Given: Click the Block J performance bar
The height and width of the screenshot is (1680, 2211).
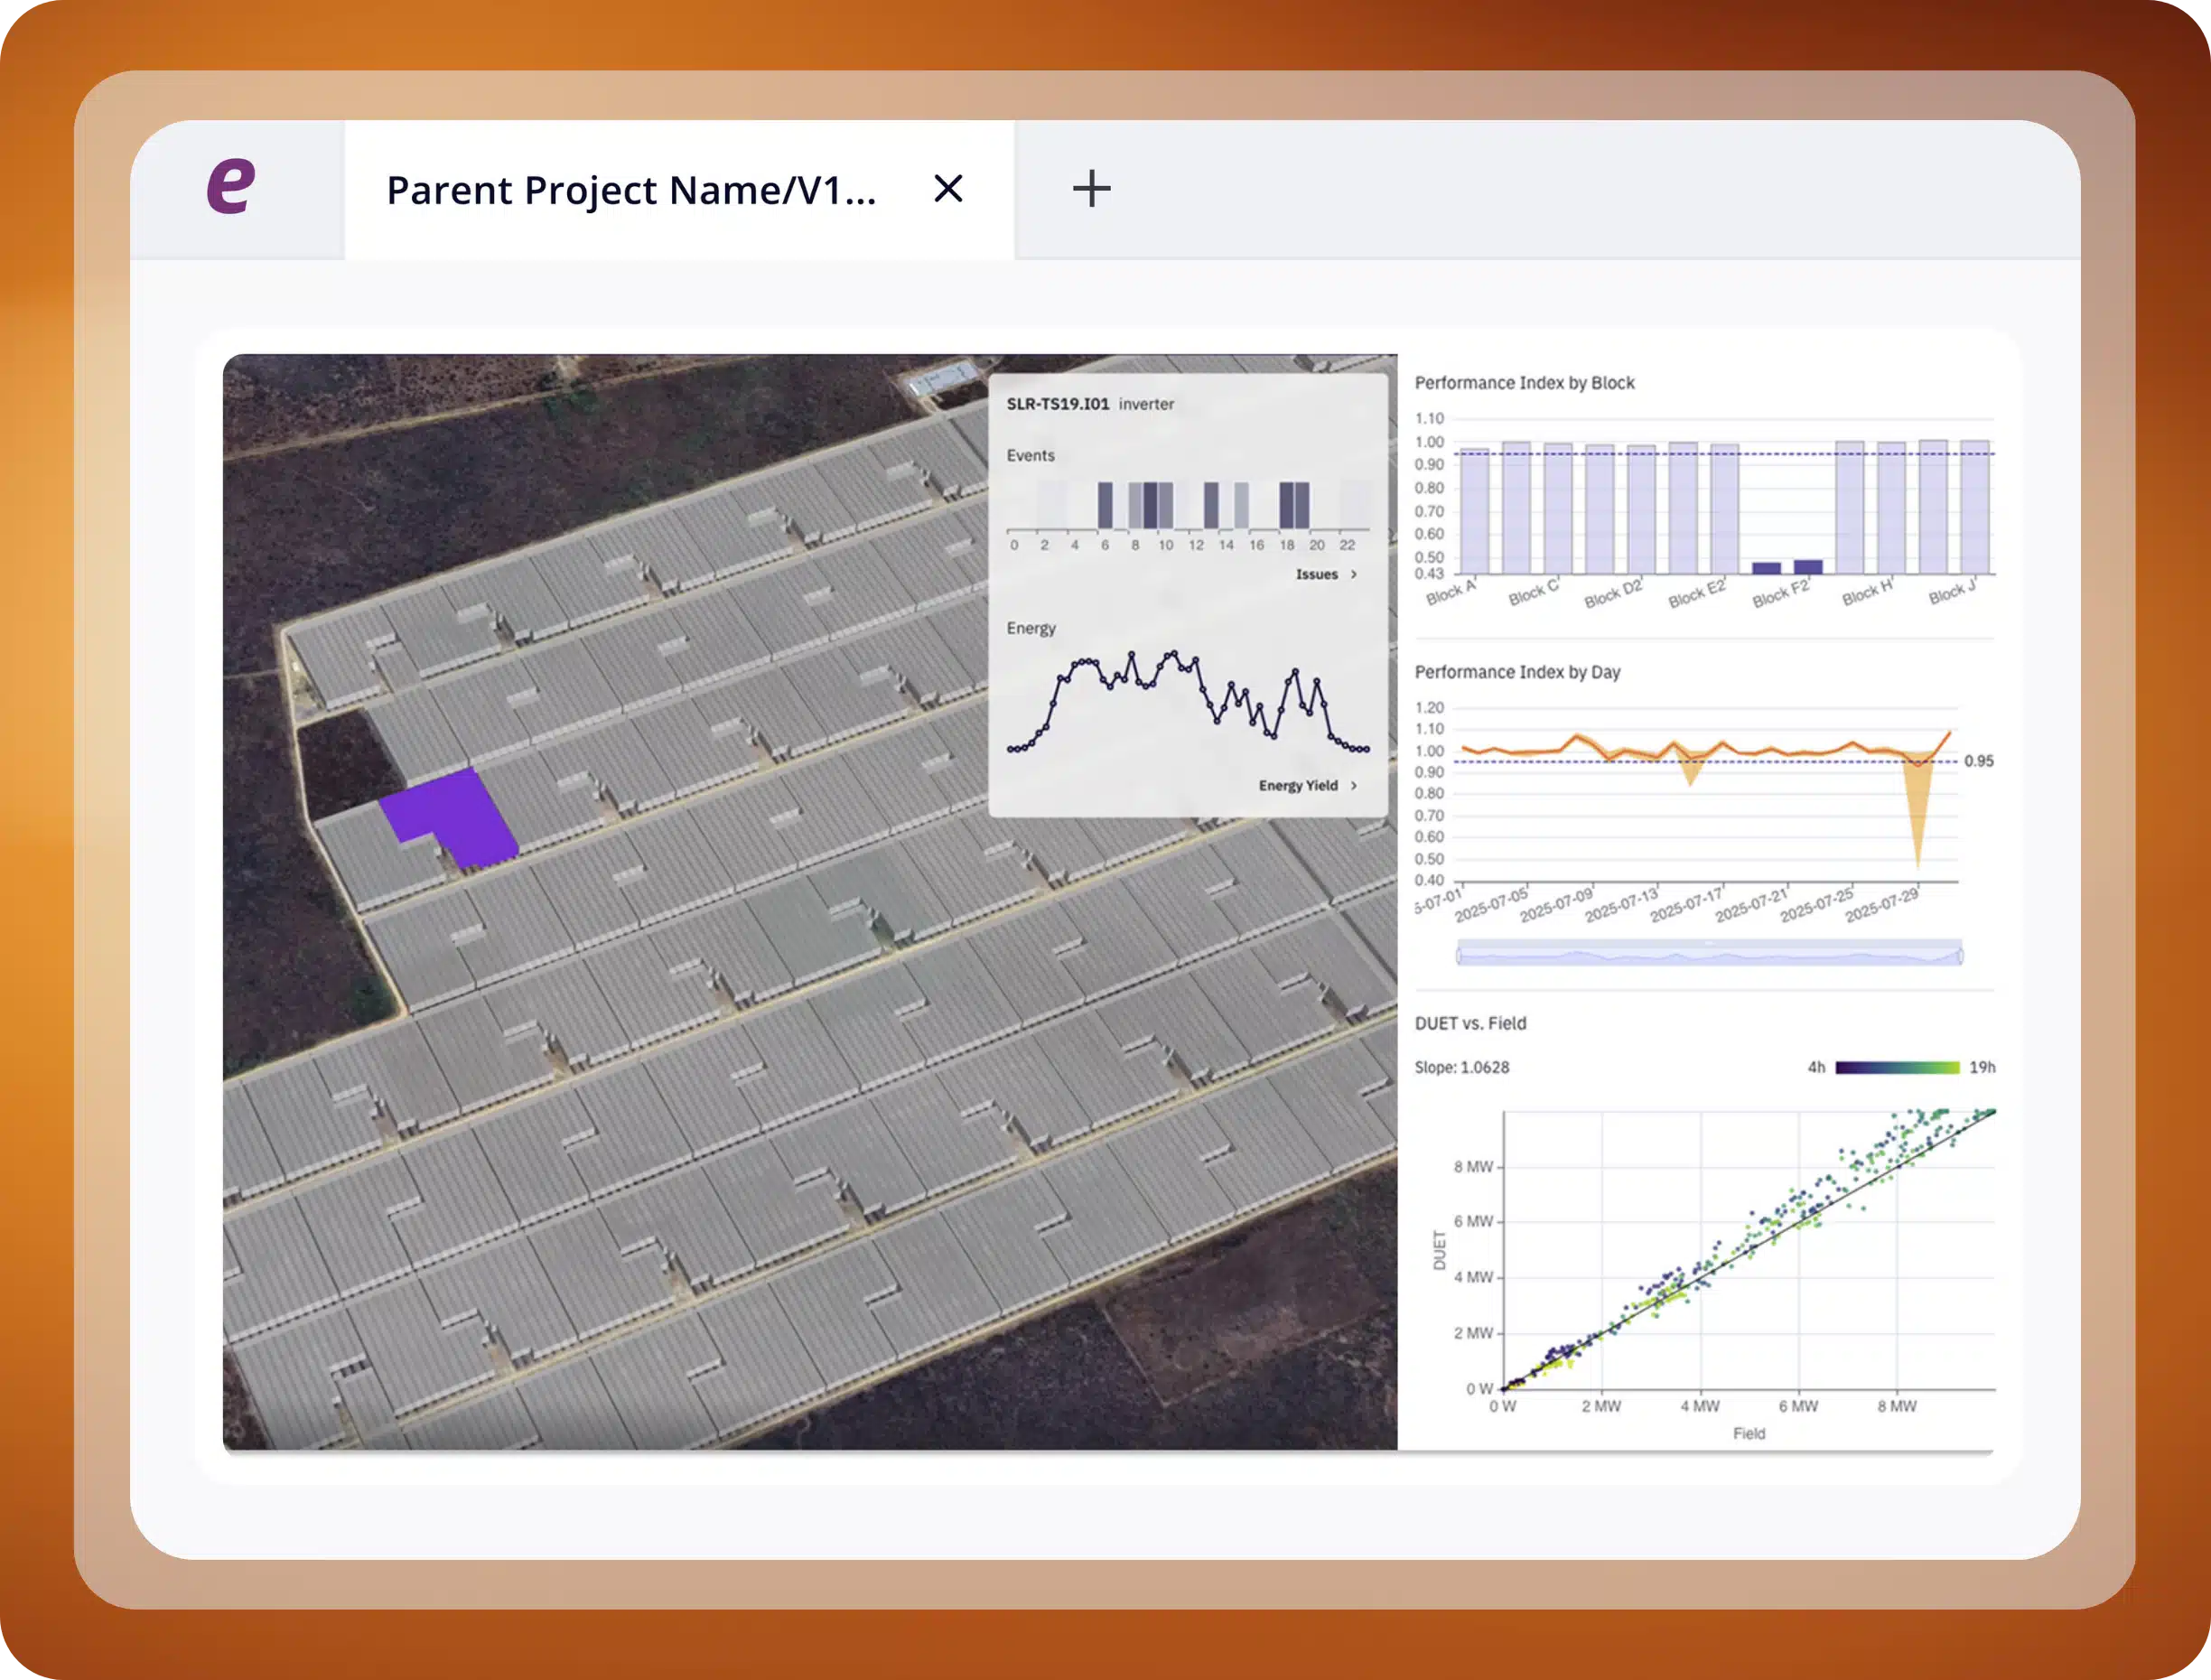Looking at the screenshot, I should pyautogui.click(x=1974, y=507).
